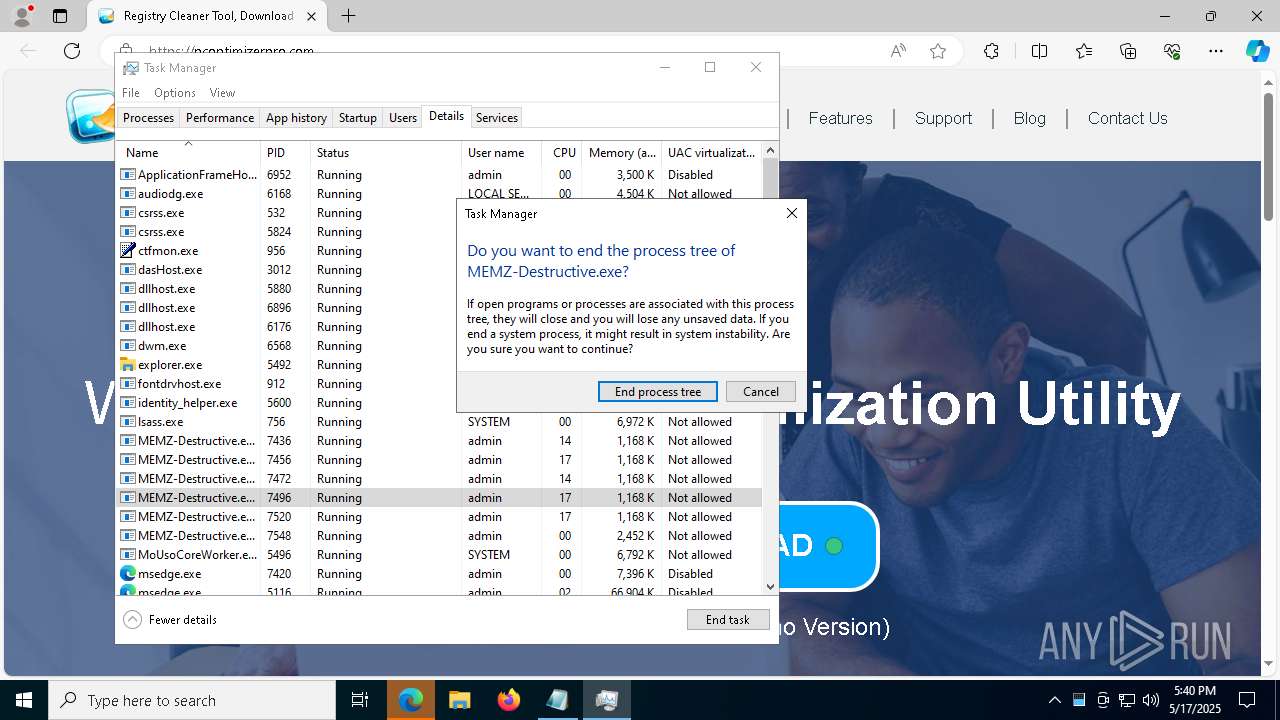Add page to favorites star icon
This screenshot has height=720, width=1280.
pyautogui.click(x=938, y=51)
